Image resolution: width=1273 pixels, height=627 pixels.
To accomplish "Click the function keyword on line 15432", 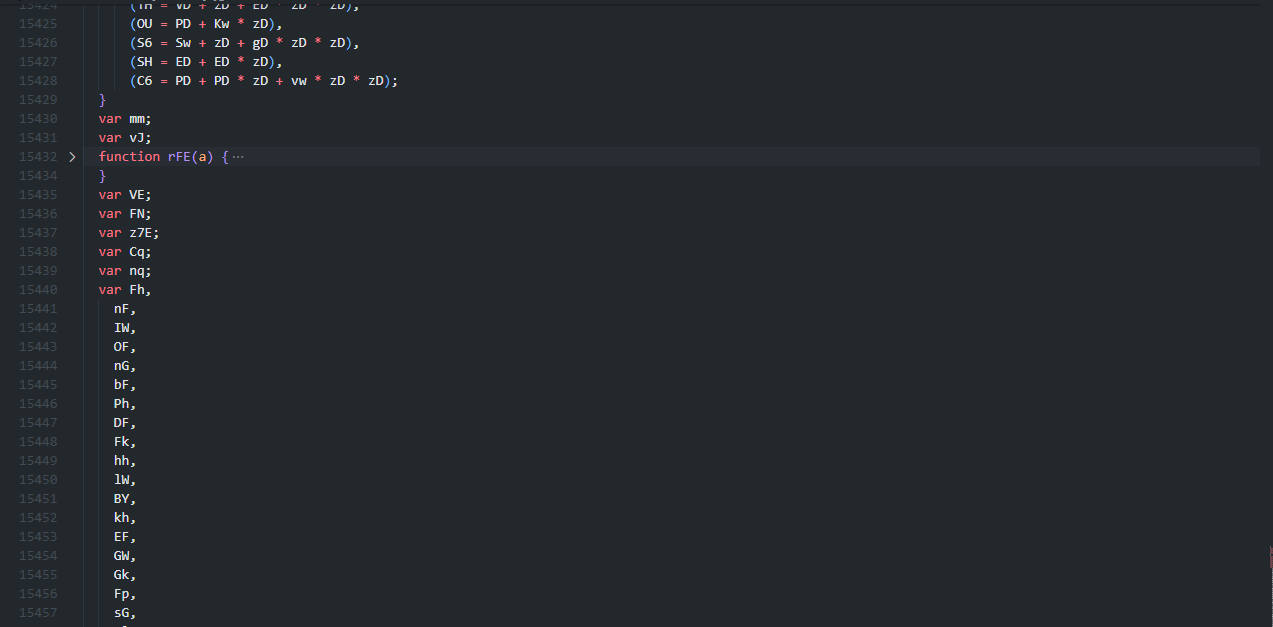I will click(x=129, y=157).
